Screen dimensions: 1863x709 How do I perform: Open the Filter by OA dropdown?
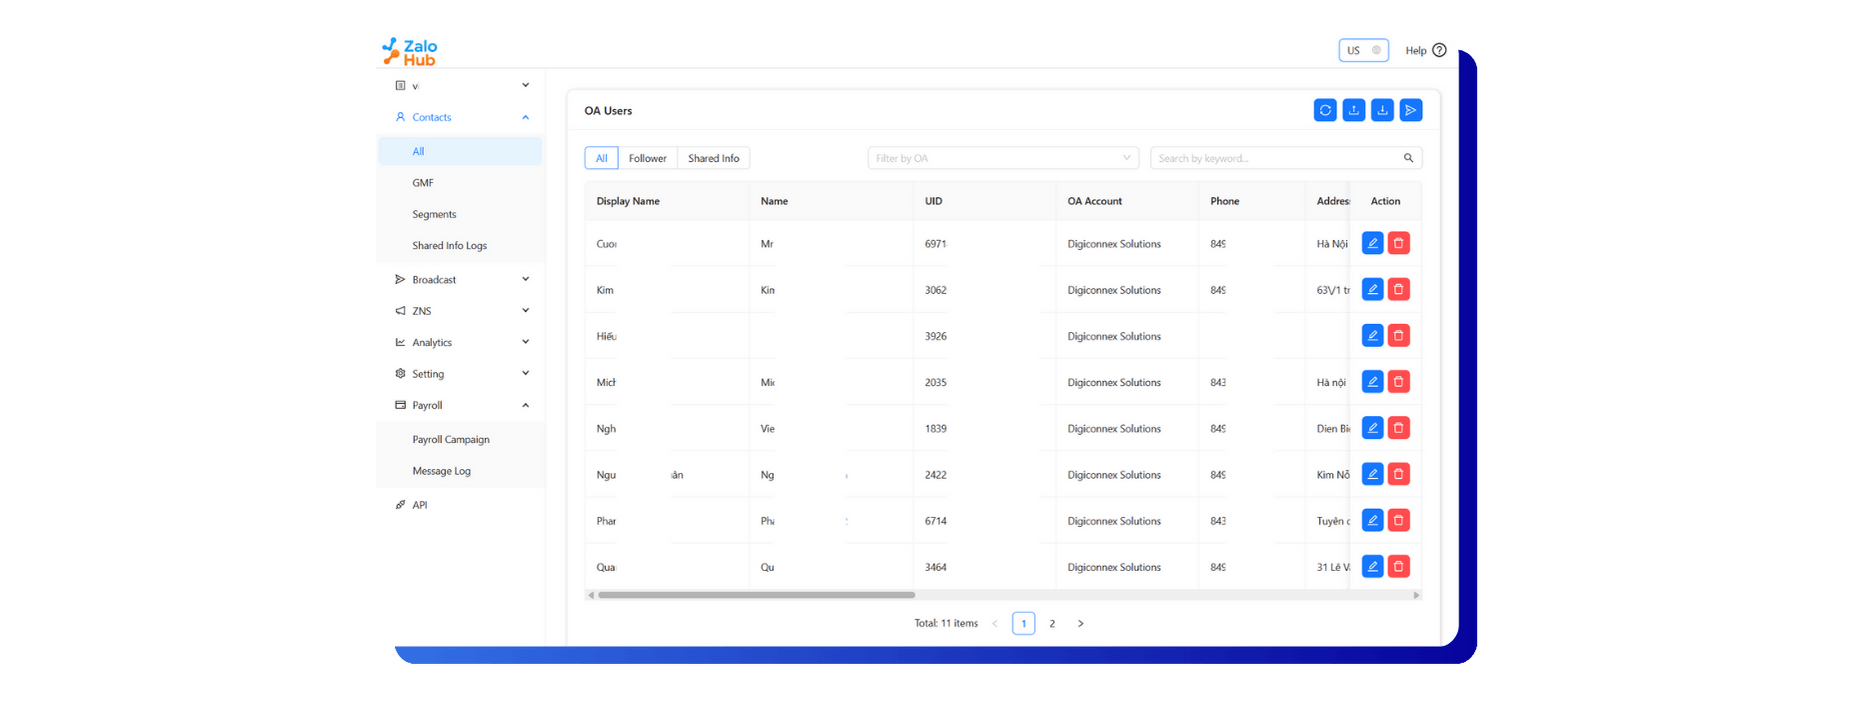tap(1002, 158)
